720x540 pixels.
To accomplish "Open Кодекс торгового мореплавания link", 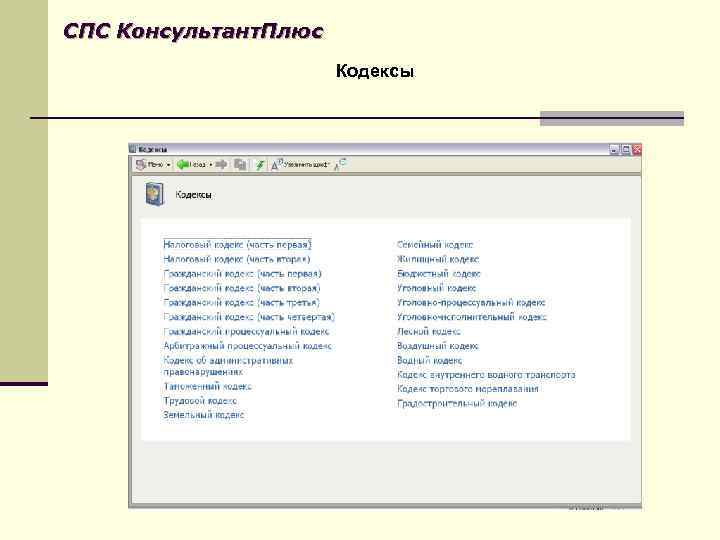I will pos(468,389).
